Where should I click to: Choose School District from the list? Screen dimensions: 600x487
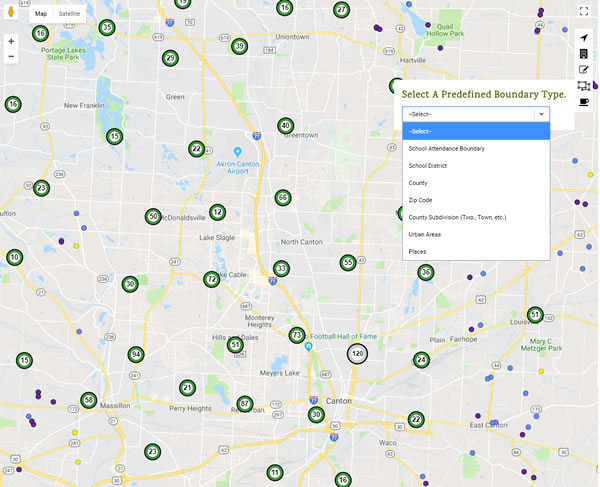pos(428,166)
